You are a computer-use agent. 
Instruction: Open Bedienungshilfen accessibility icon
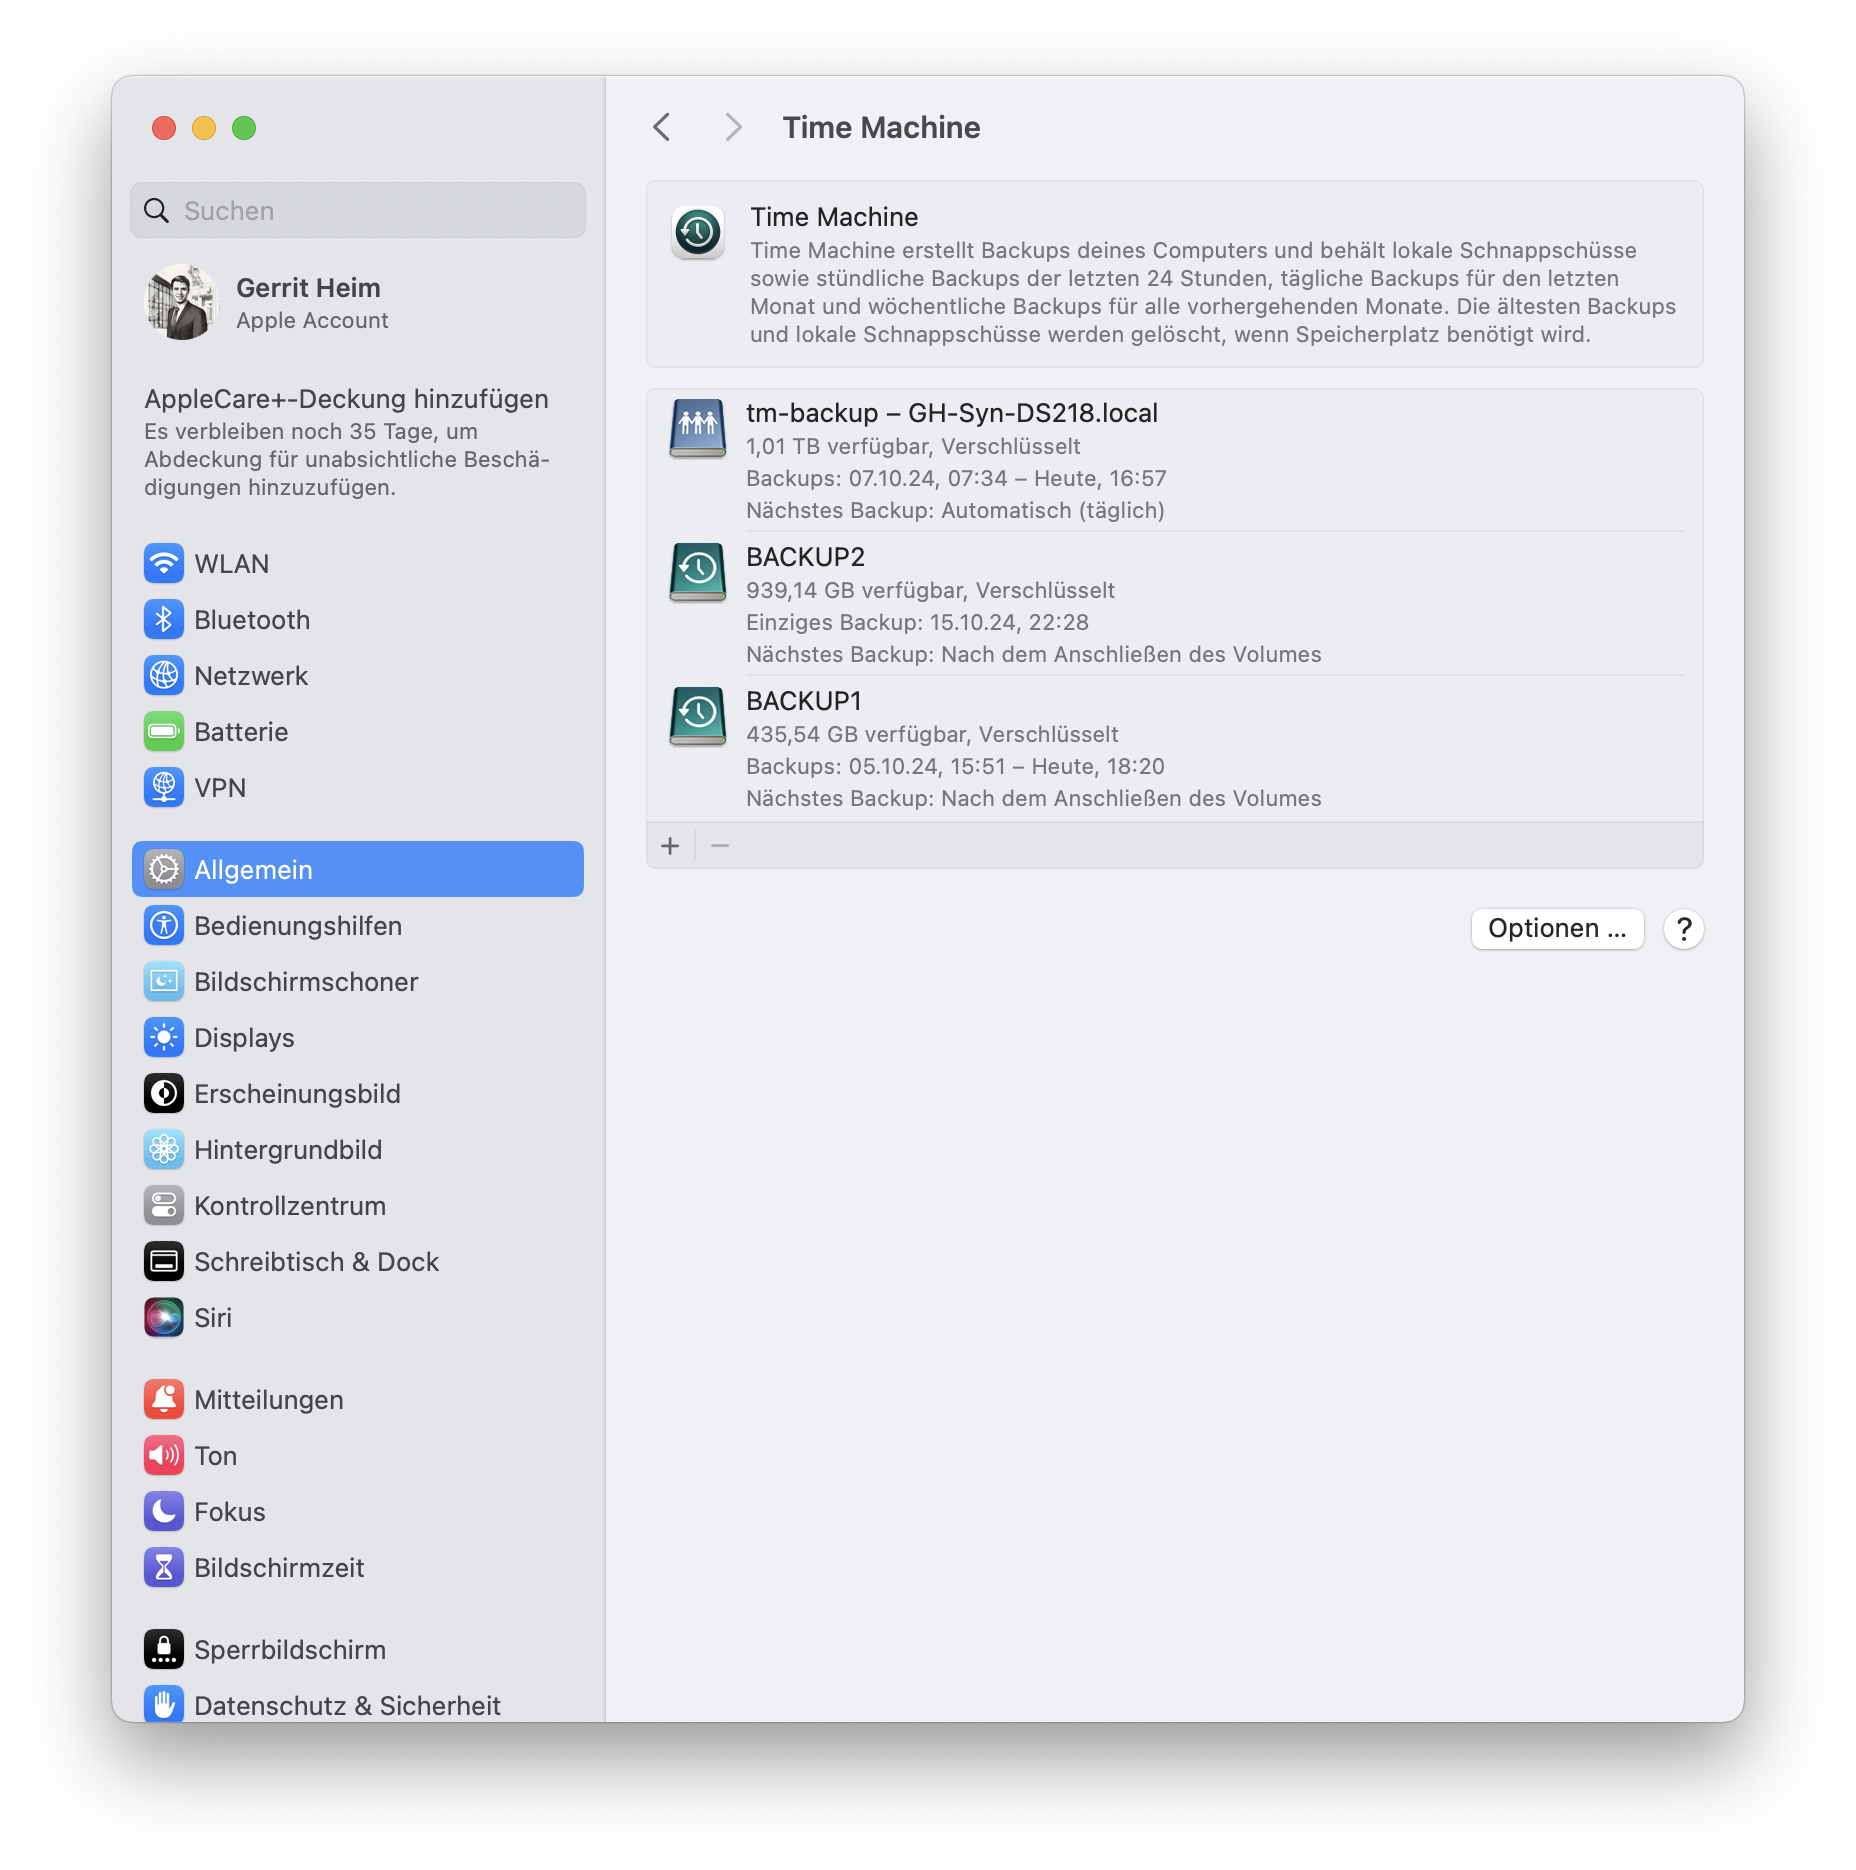(163, 926)
